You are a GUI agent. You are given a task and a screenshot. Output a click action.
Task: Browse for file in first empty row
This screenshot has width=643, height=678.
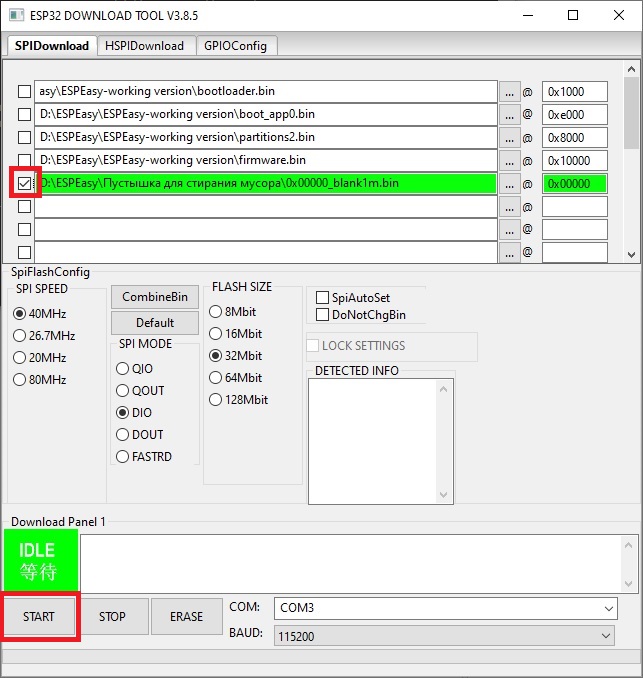pos(509,207)
